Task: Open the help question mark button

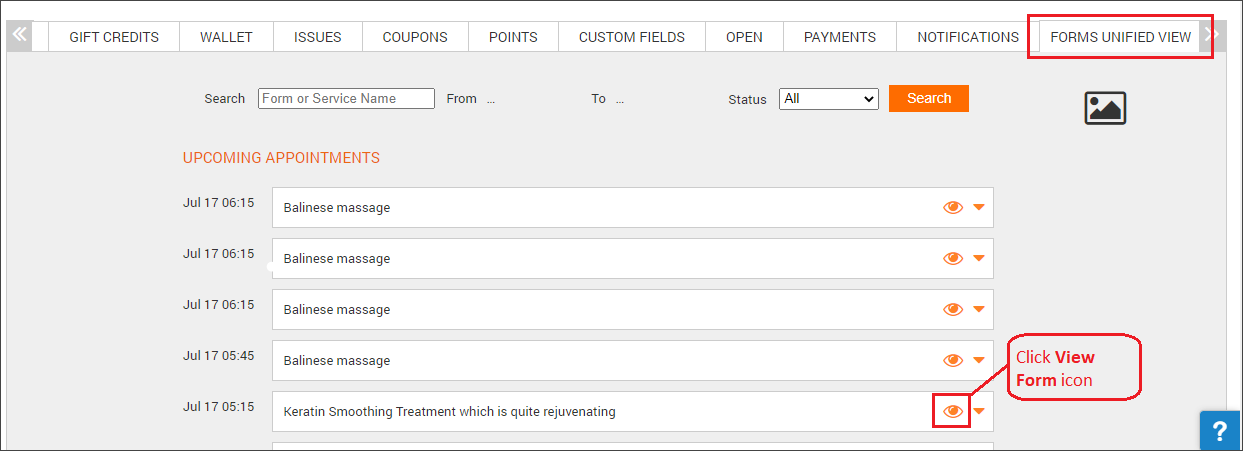Action: coord(1219,431)
